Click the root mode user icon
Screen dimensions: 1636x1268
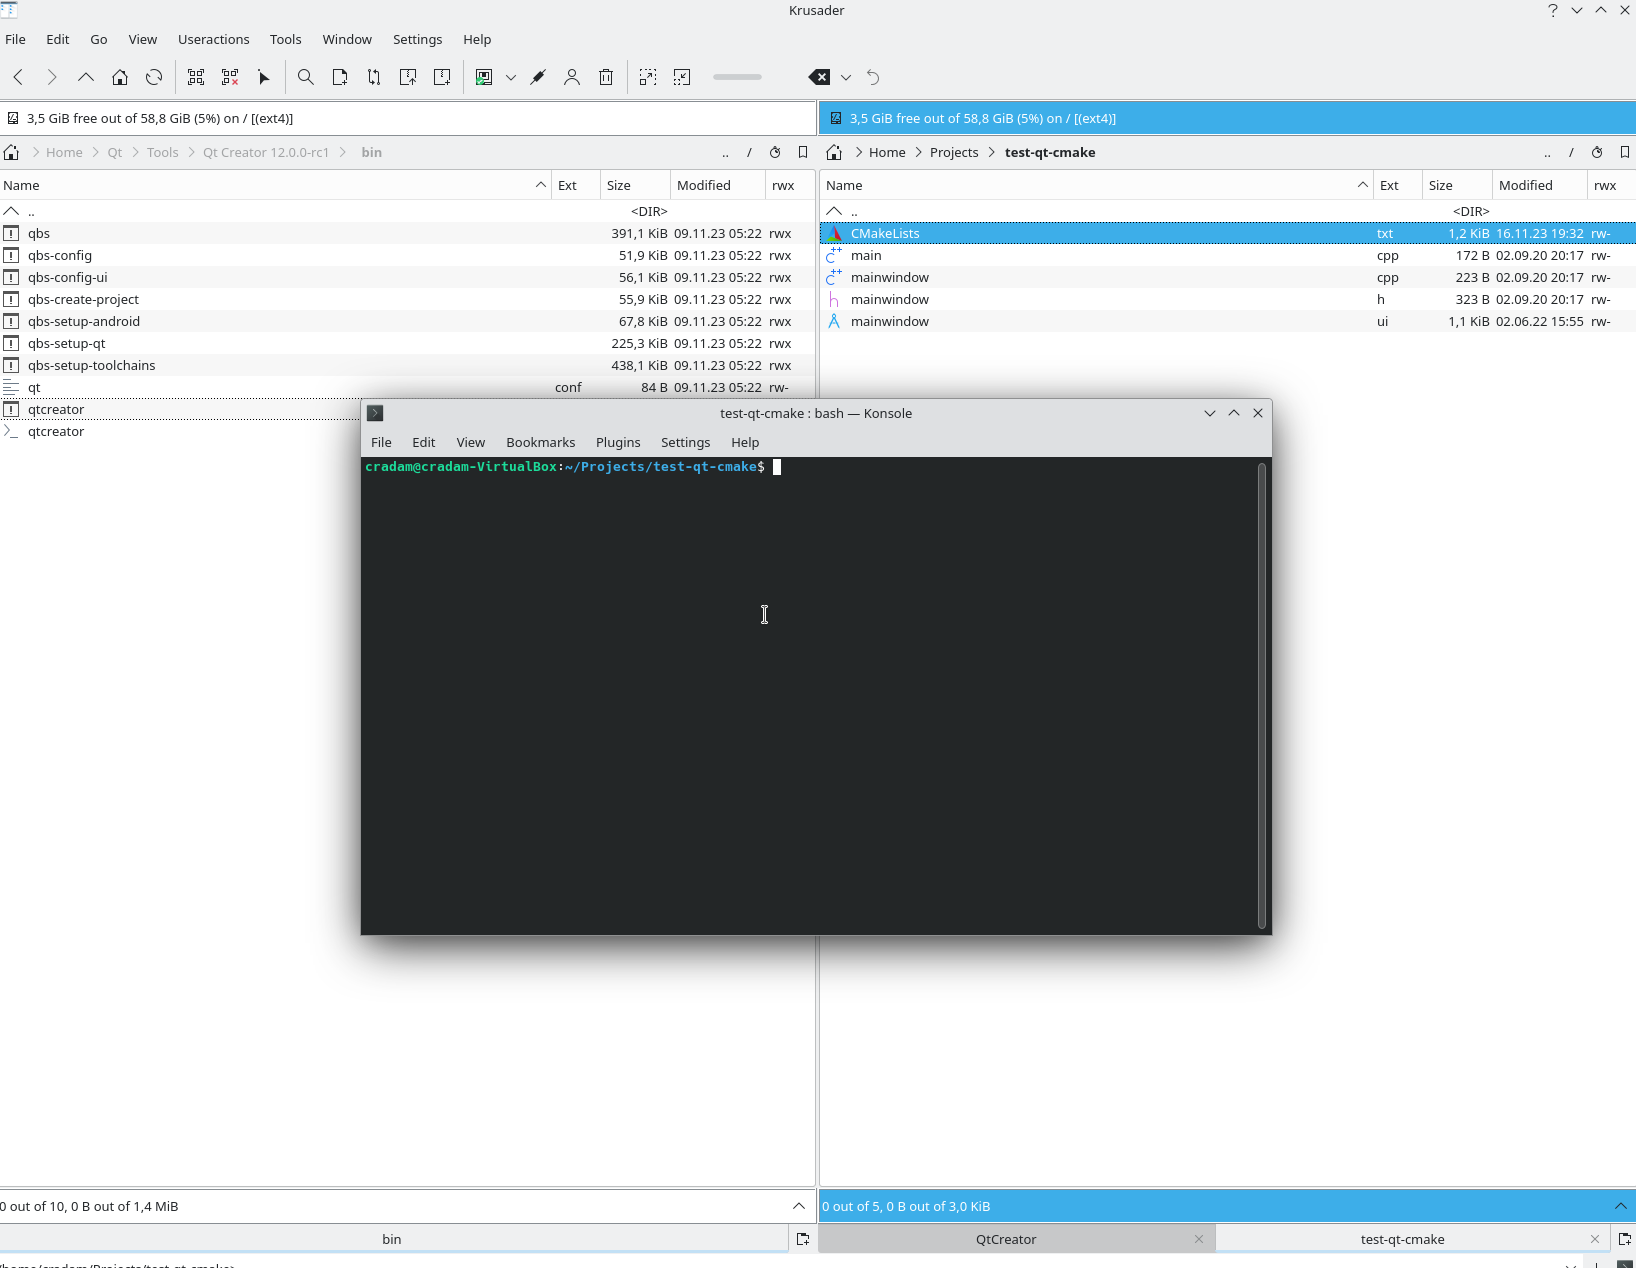(x=572, y=77)
